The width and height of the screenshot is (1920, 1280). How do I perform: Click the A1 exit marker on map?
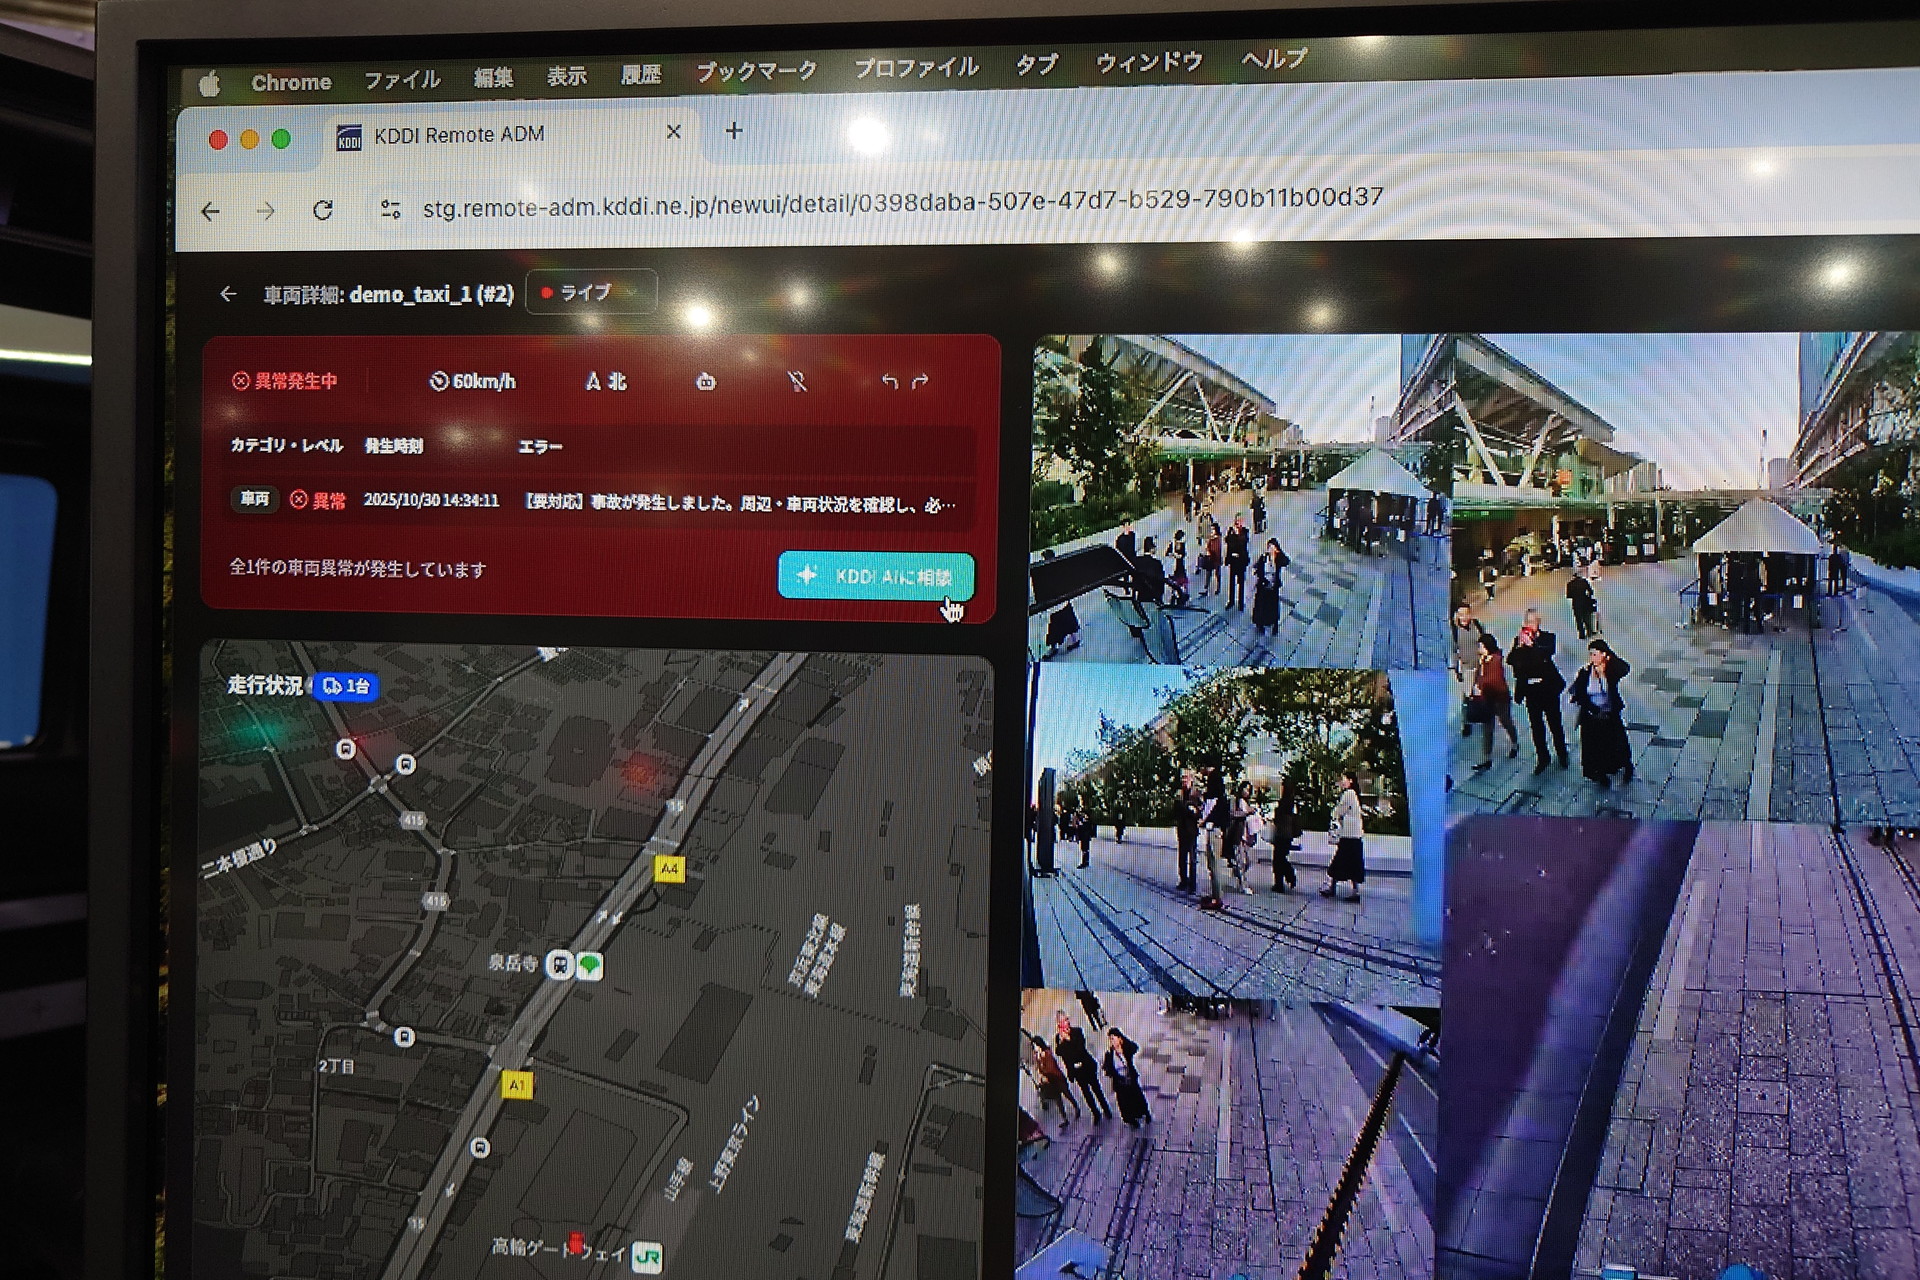516,1084
